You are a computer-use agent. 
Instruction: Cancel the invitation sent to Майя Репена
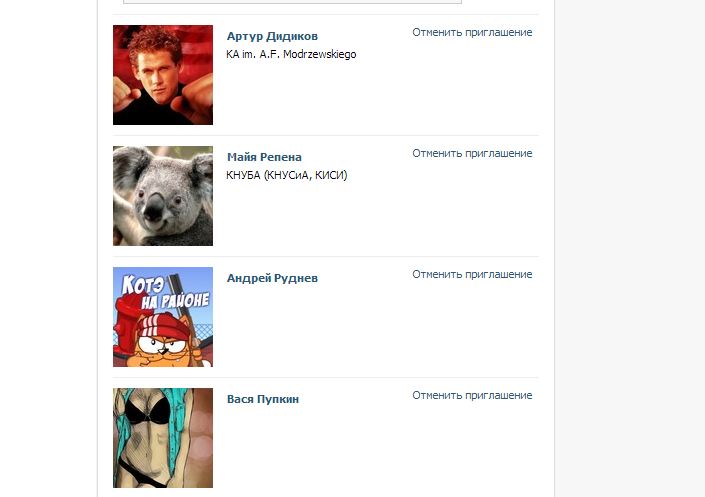pyautogui.click(x=472, y=153)
